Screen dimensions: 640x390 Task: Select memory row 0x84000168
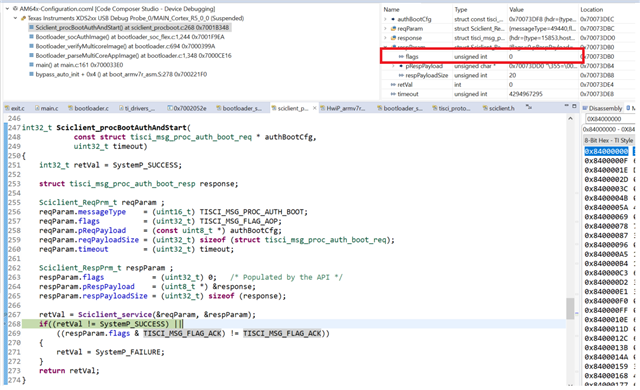pyautogui.click(x=606, y=376)
